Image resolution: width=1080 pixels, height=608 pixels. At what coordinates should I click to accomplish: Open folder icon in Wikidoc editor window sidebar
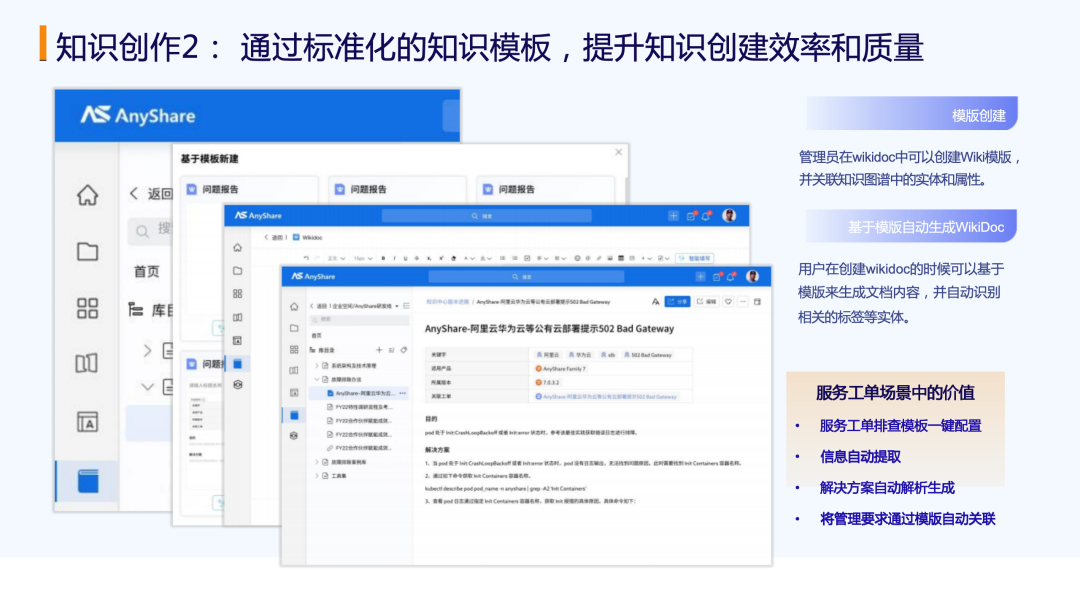(238, 271)
